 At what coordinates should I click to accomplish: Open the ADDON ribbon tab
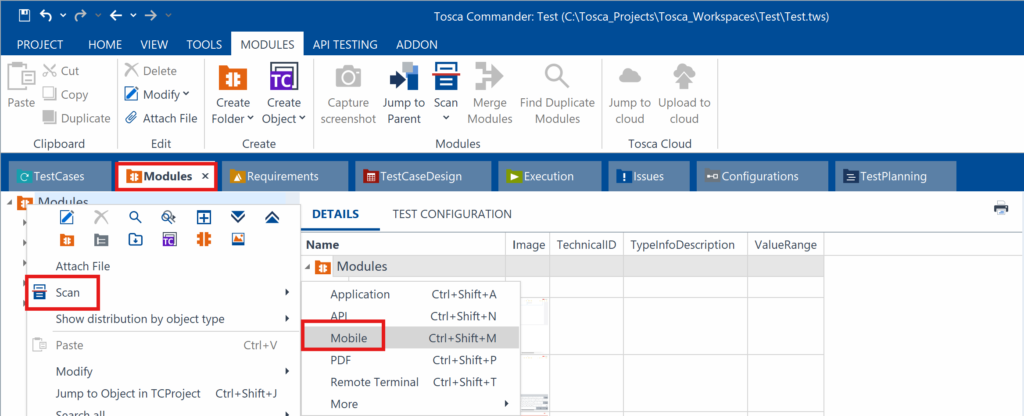417,45
